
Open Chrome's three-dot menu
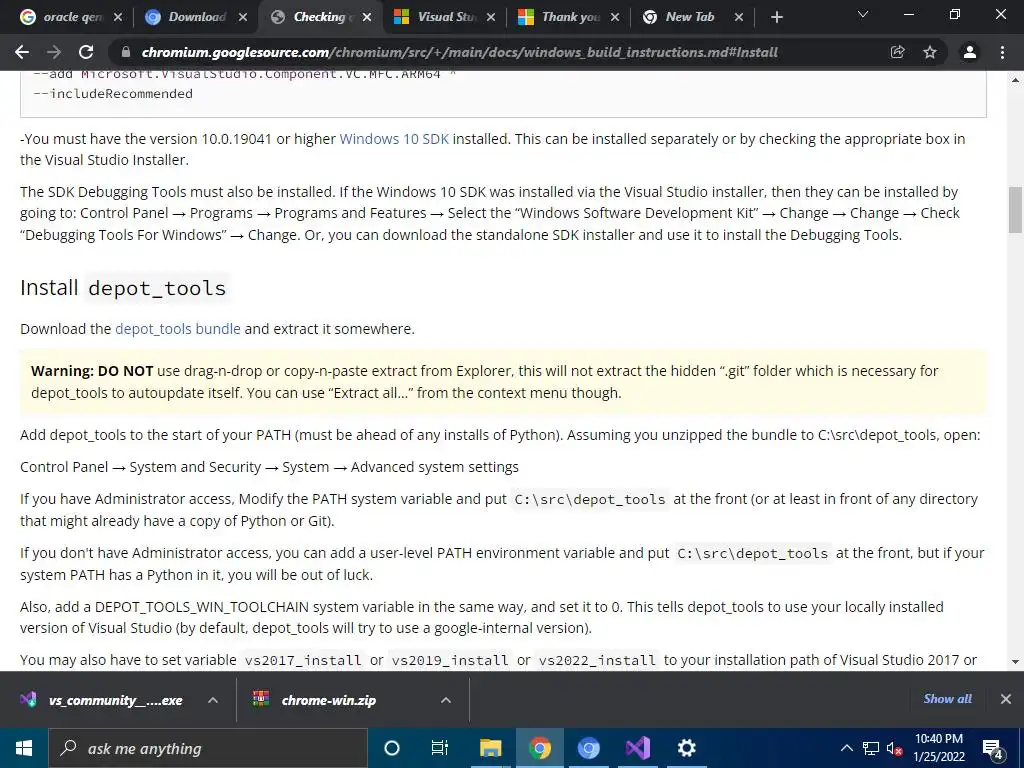tap(1002, 52)
